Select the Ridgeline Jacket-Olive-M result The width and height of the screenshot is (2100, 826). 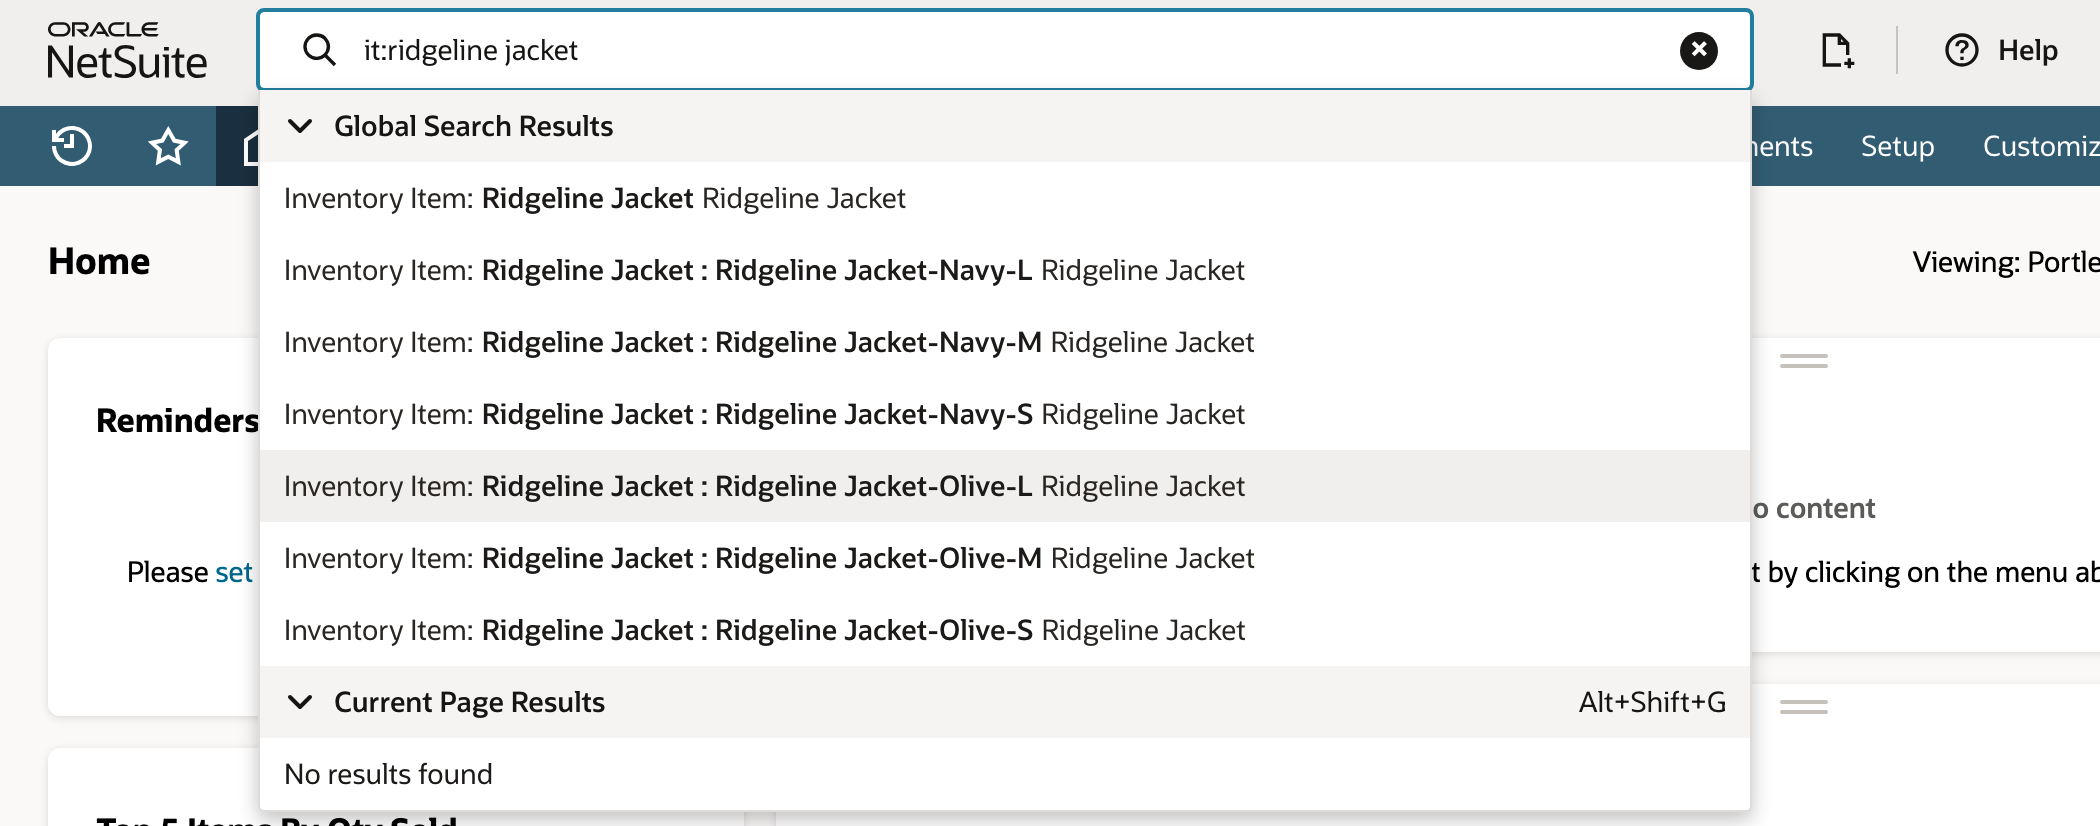tap(1005, 558)
